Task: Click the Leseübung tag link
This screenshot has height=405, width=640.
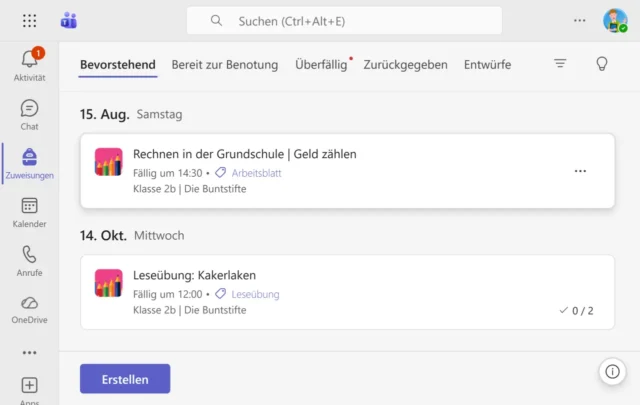Action: click(255, 294)
